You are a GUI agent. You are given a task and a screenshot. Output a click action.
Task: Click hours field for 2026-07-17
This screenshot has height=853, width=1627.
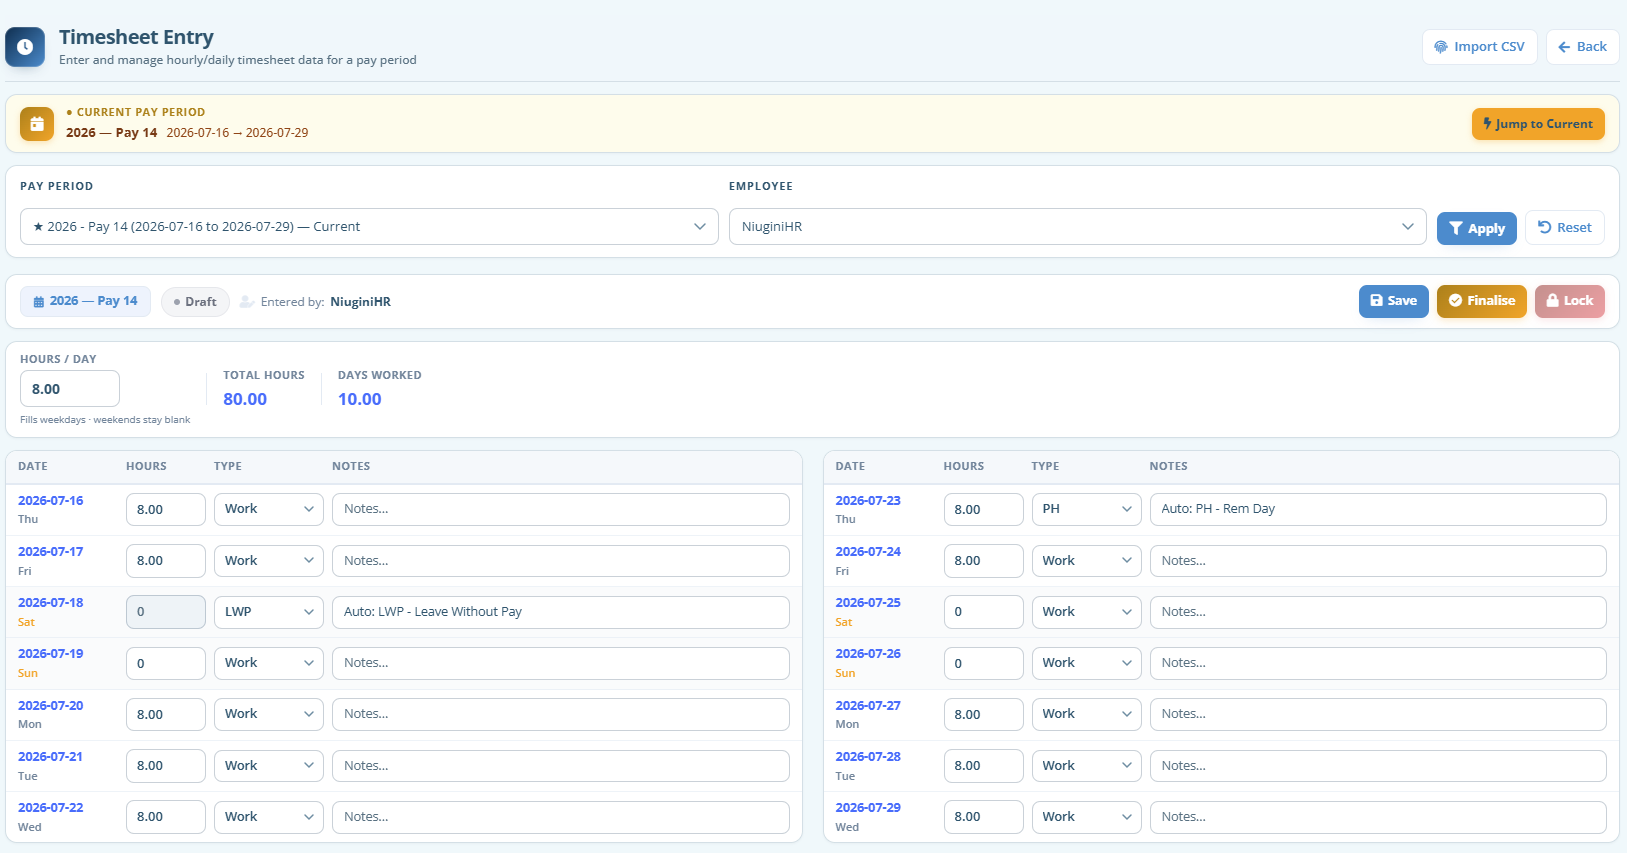pyautogui.click(x=166, y=561)
